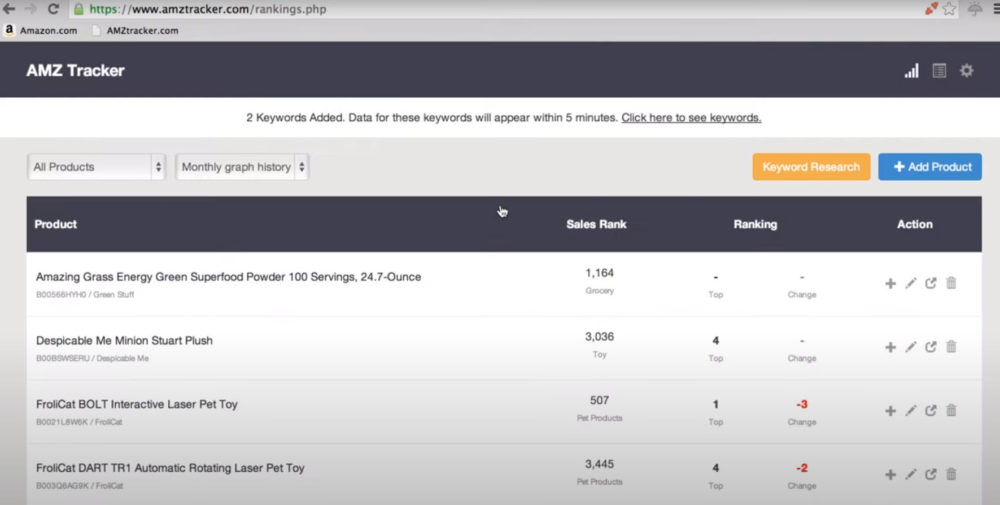1000x505 pixels.
Task: Click sales rank 3,445 value
Action: point(599,464)
